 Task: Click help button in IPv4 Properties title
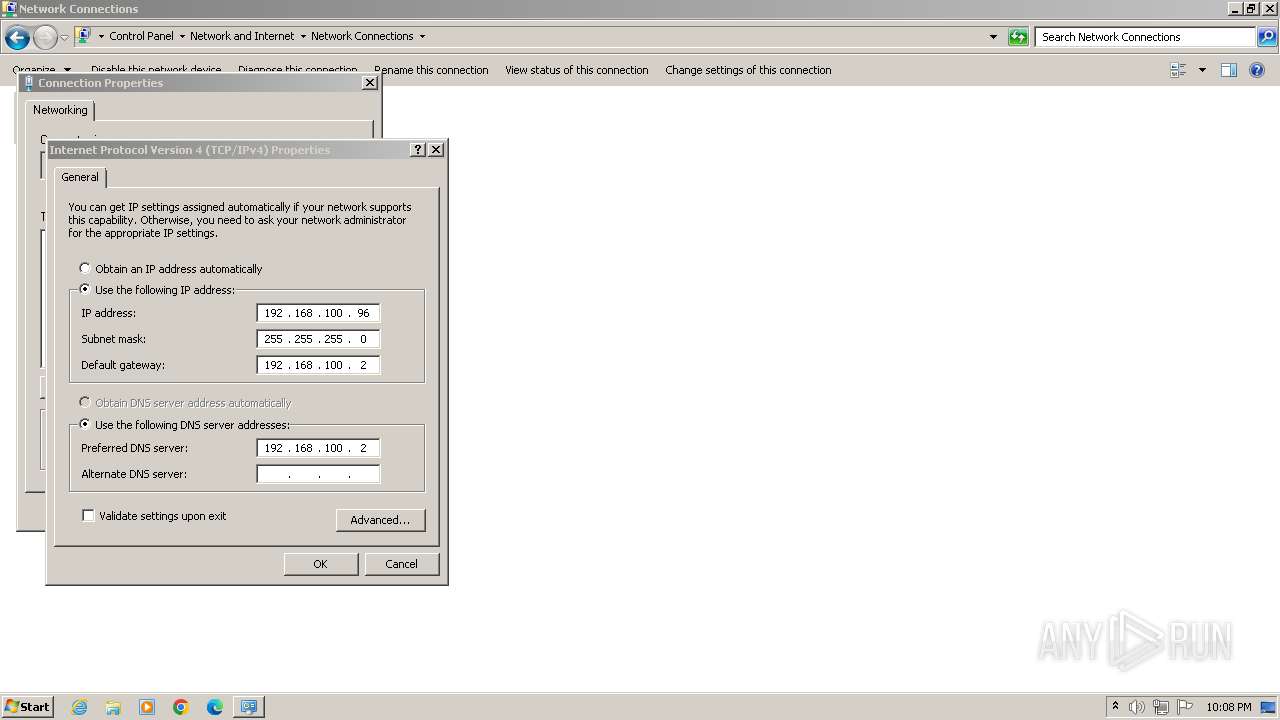pos(418,150)
